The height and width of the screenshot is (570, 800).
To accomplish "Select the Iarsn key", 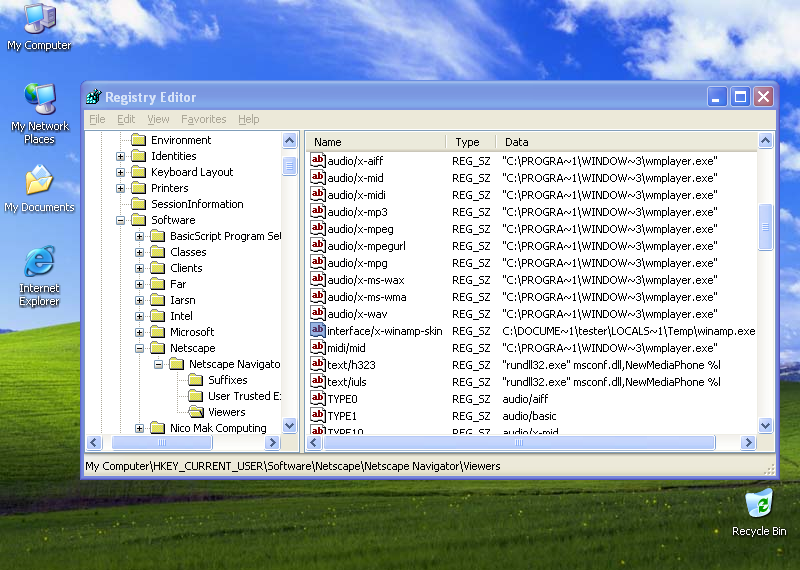I will [x=182, y=300].
